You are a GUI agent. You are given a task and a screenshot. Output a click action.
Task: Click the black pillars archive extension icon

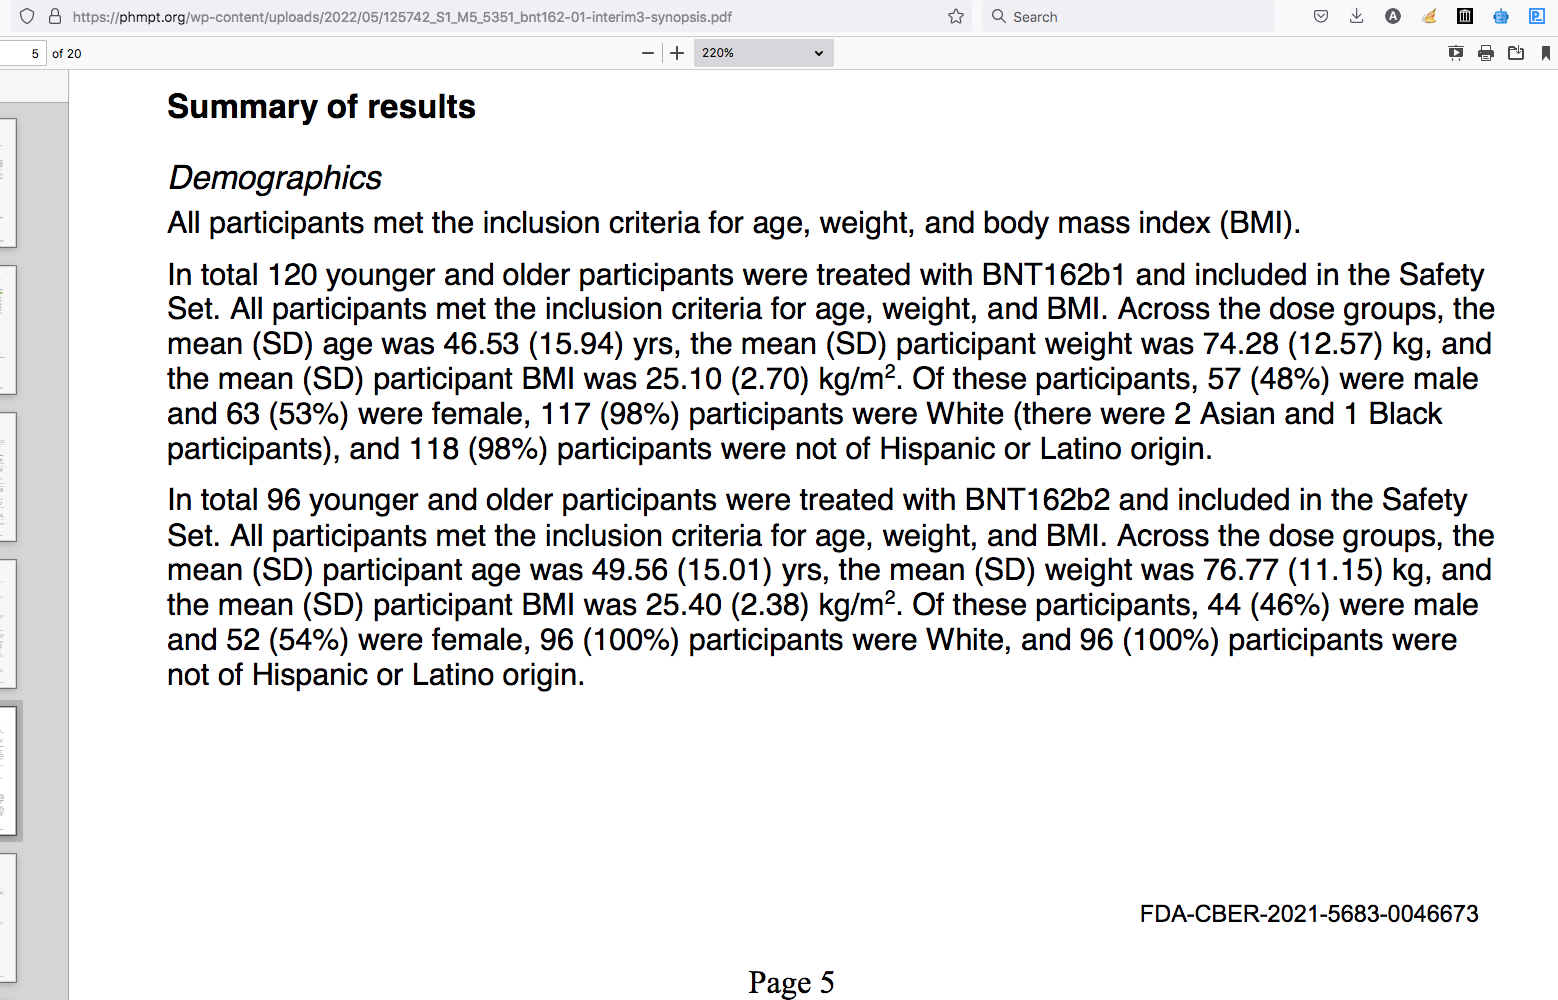coord(1465,16)
